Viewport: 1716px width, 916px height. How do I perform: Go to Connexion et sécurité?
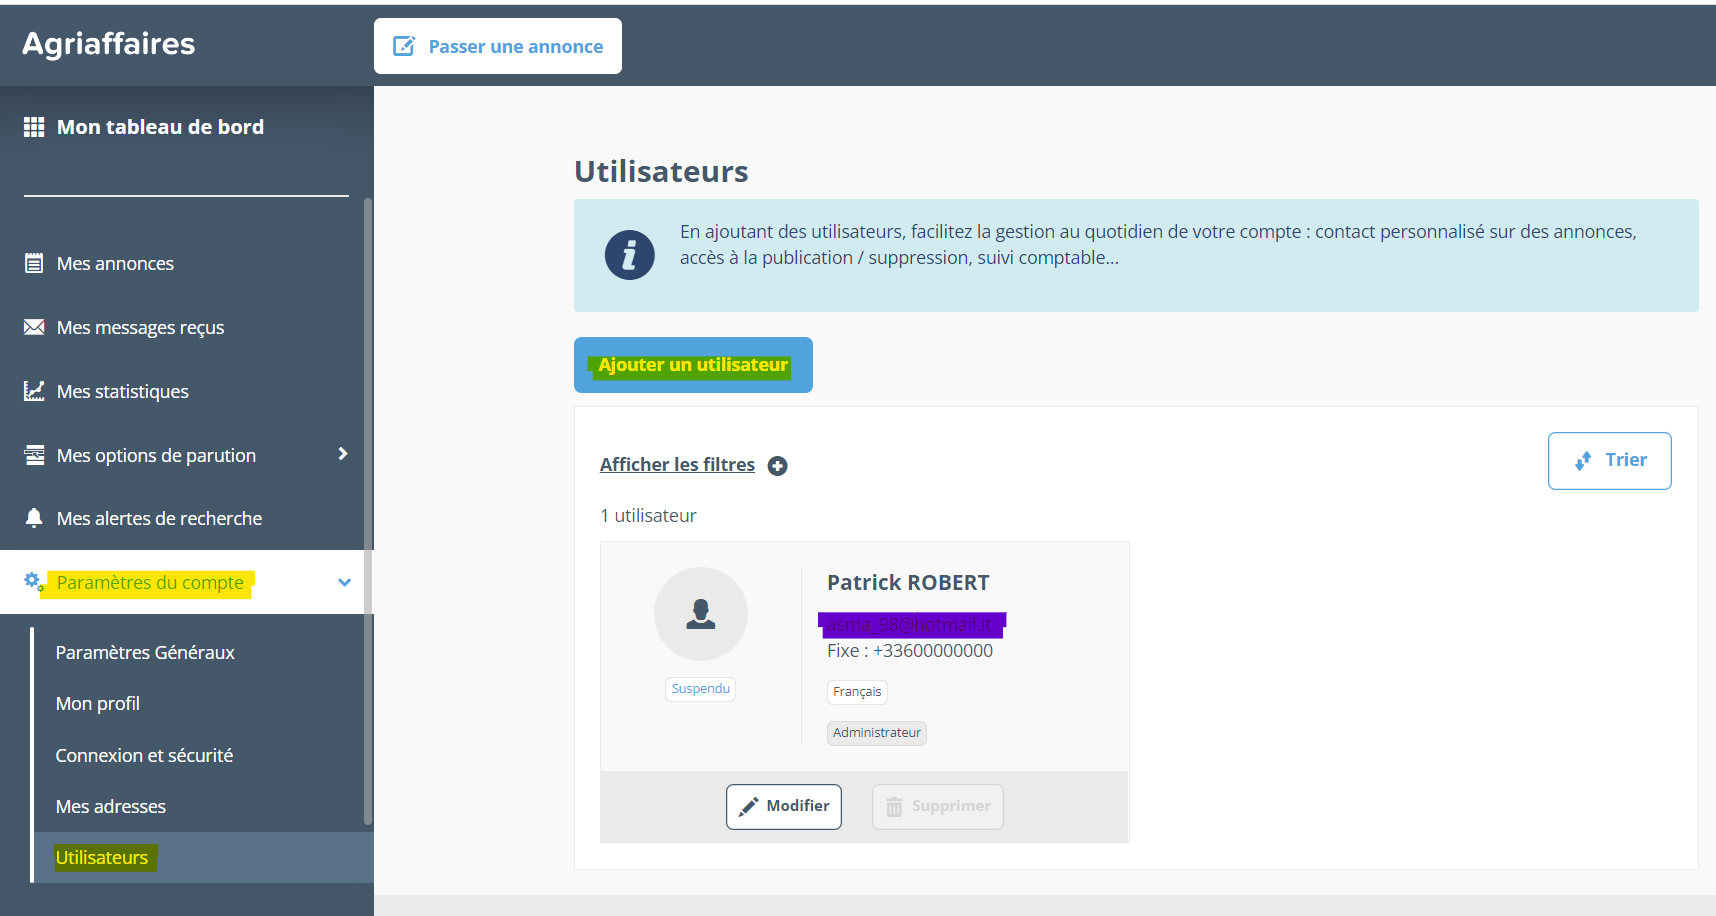144,755
